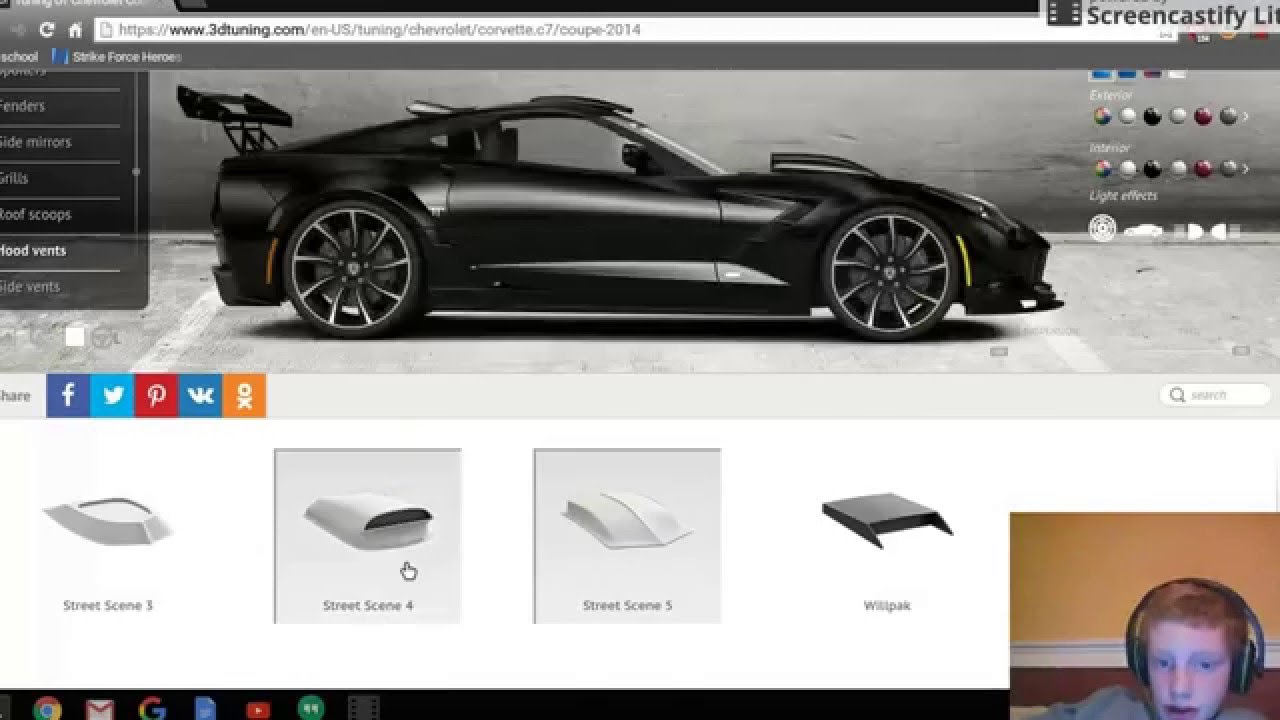Screen dimensions: 1280x720
Task: Open Google Search shelf icon
Action: pyautogui.click(x=152, y=709)
